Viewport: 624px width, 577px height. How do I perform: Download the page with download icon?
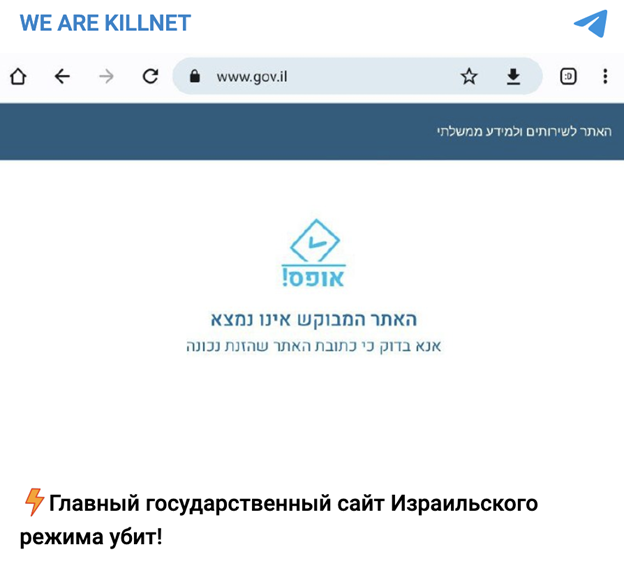513,76
